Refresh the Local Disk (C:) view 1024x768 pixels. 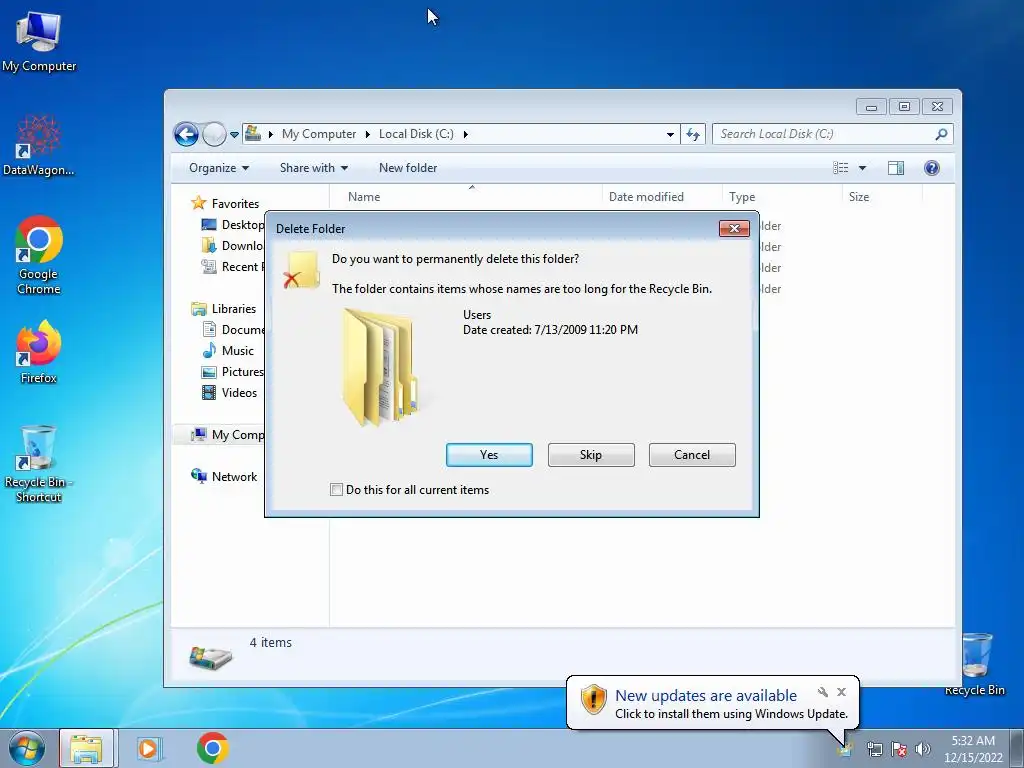[693, 135]
